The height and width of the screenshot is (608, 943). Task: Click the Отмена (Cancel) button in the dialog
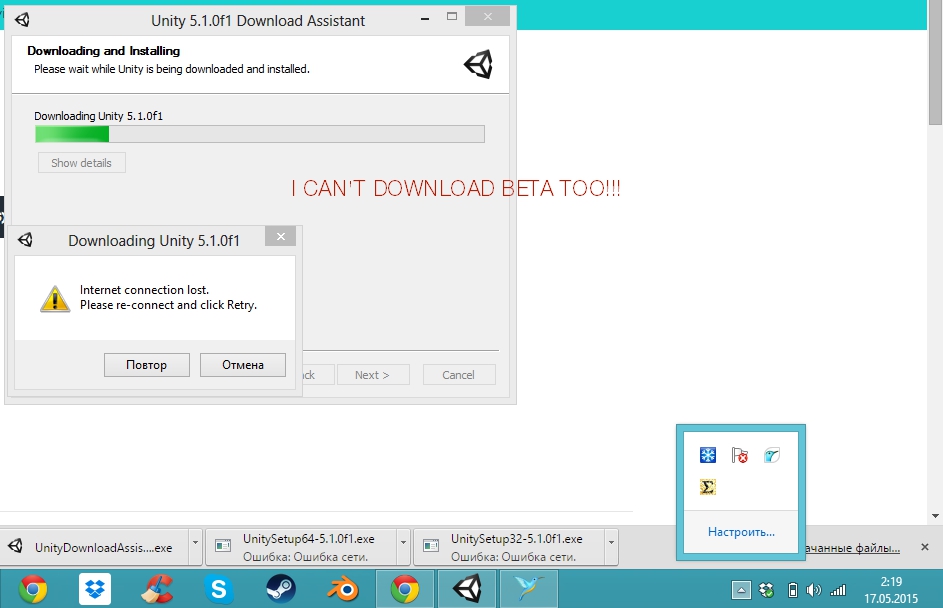point(243,365)
